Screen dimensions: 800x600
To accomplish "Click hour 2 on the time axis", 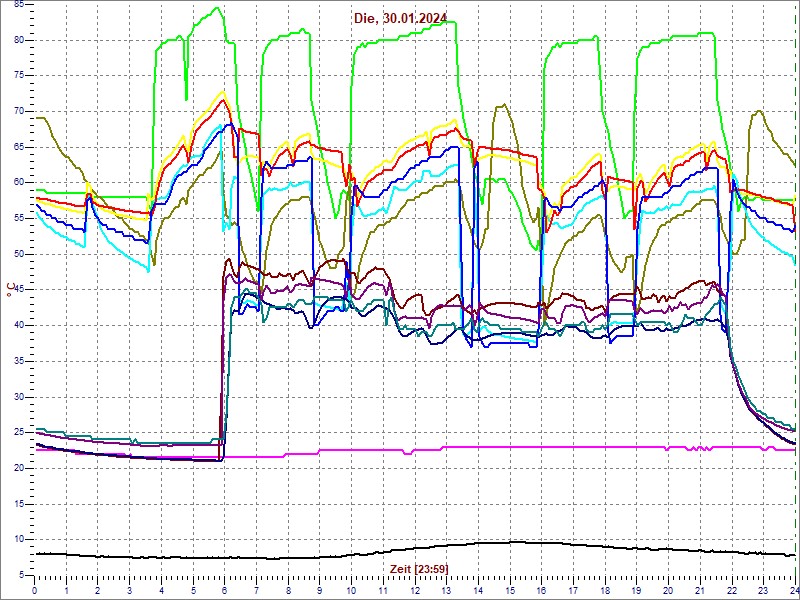I will [x=98, y=590].
